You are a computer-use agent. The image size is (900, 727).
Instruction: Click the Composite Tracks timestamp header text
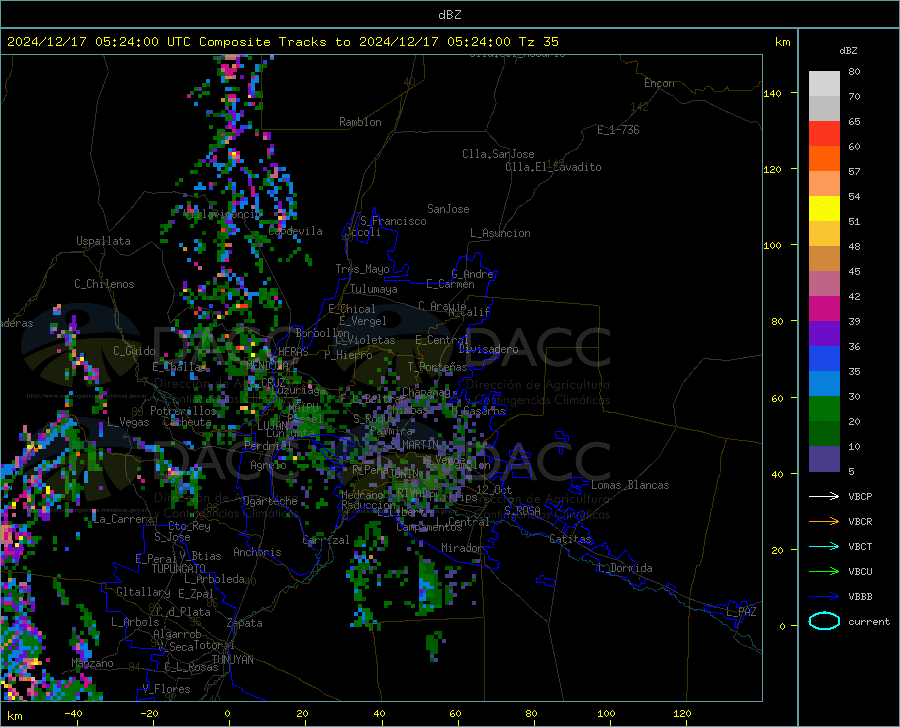click(x=282, y=42)
